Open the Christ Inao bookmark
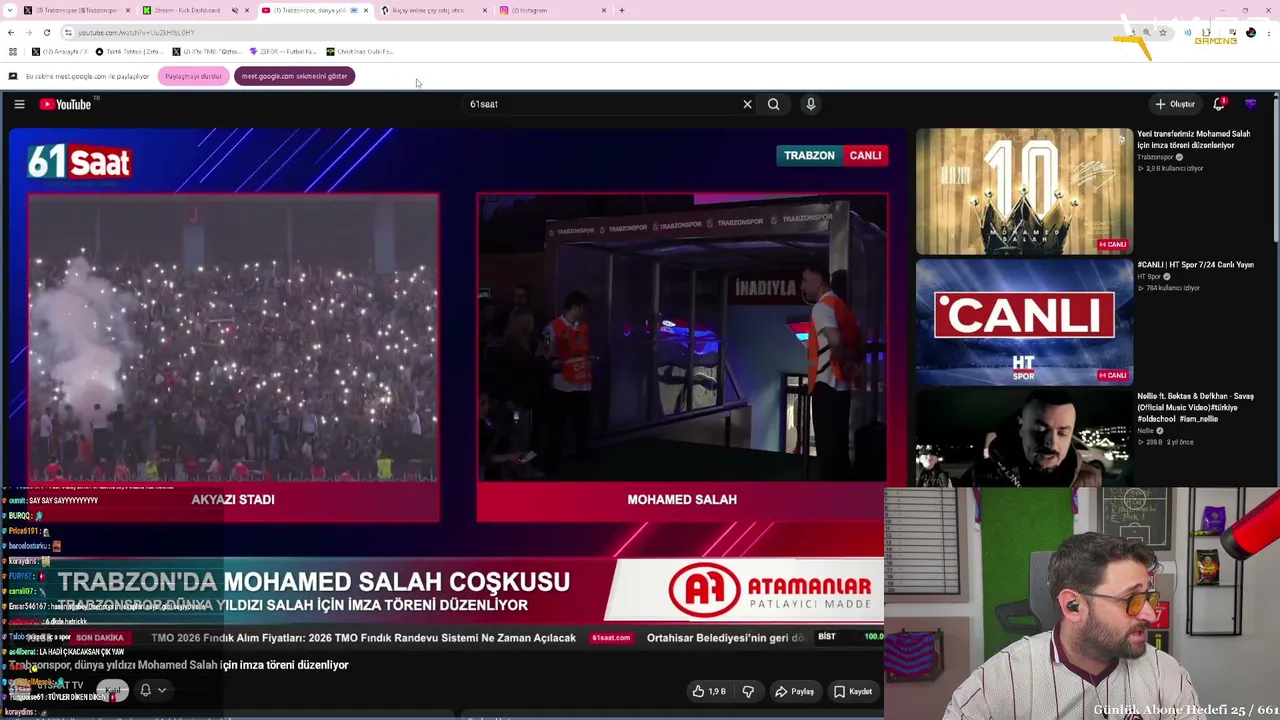 (360, 52)
